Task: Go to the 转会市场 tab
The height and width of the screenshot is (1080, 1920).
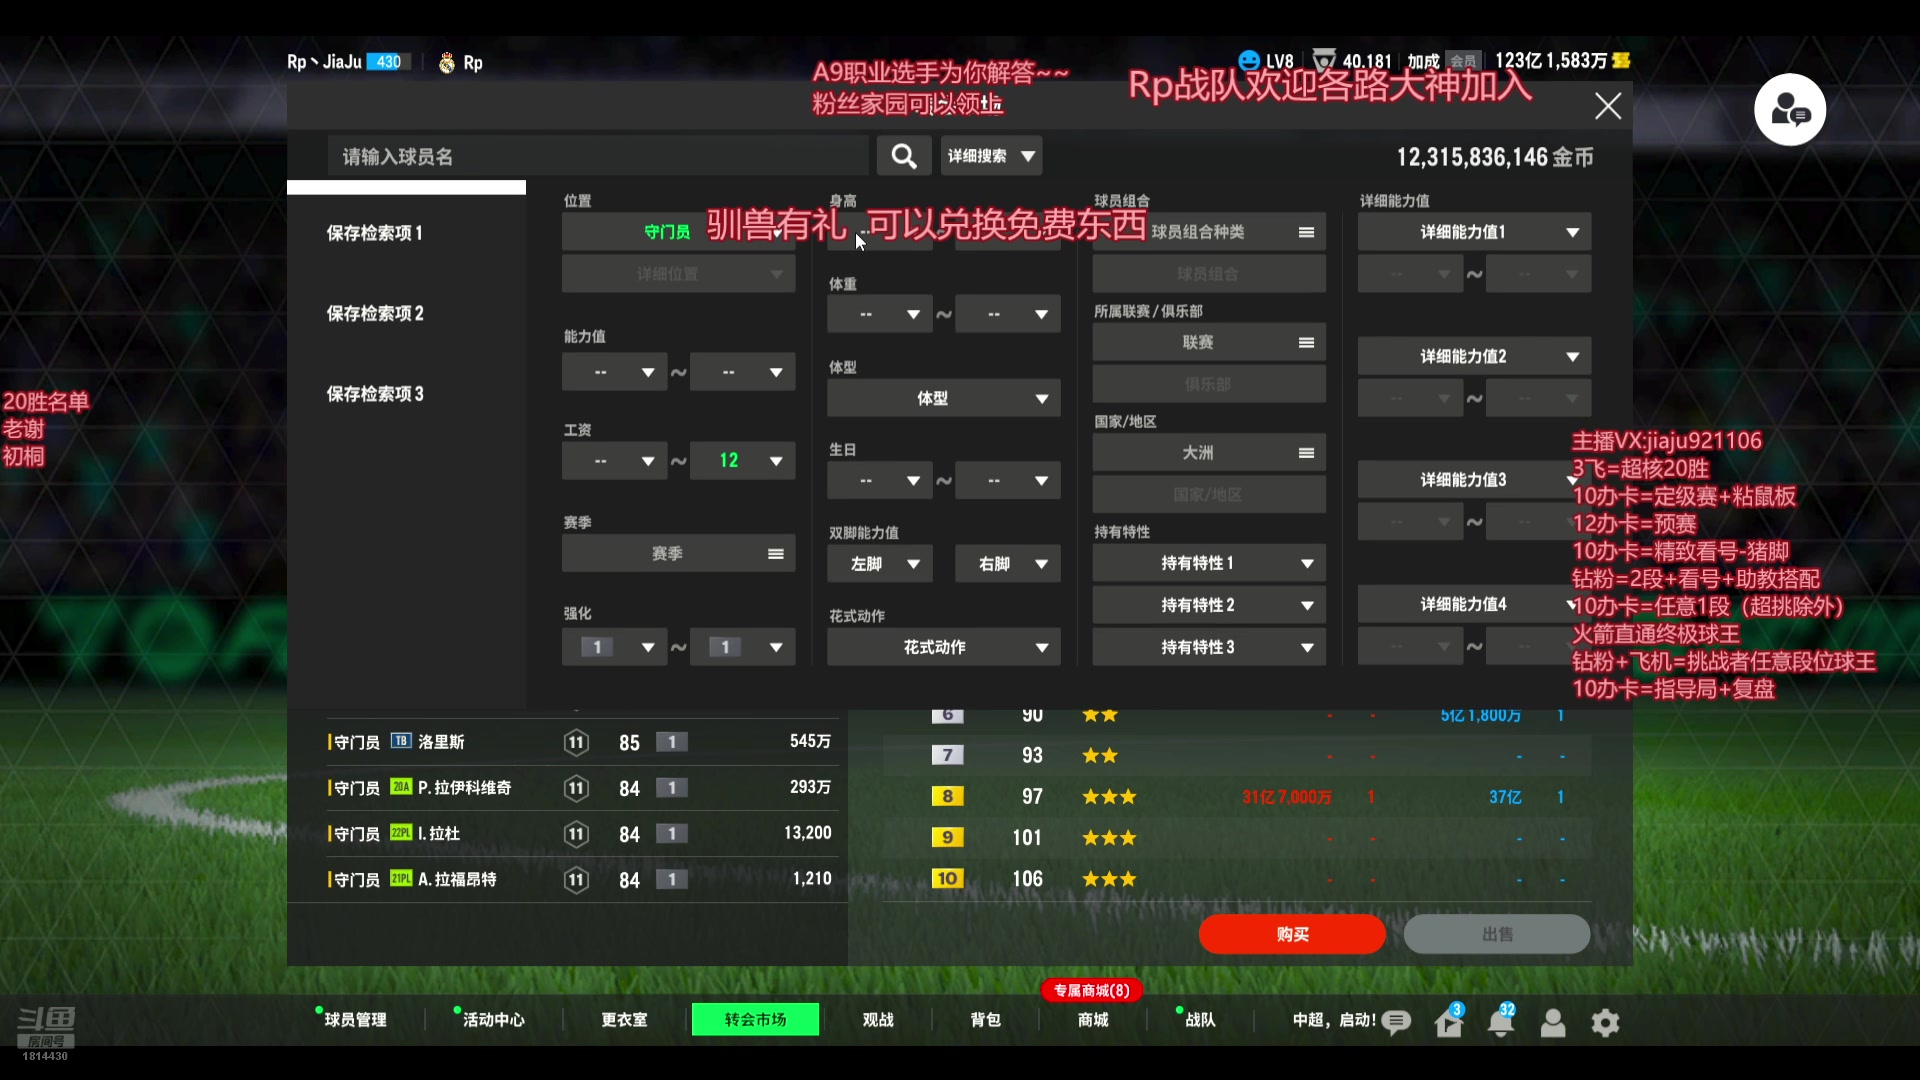Action: pos(755,1020)
